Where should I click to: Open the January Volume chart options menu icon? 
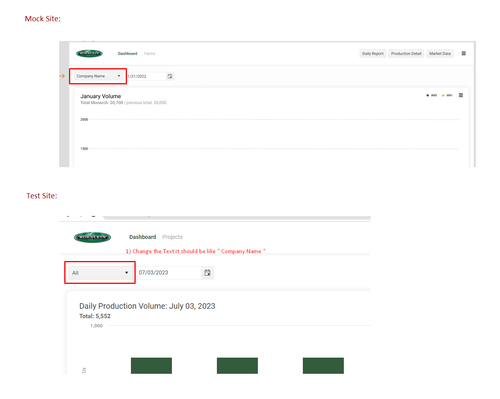pyautogui.click(x=461, y=95)
